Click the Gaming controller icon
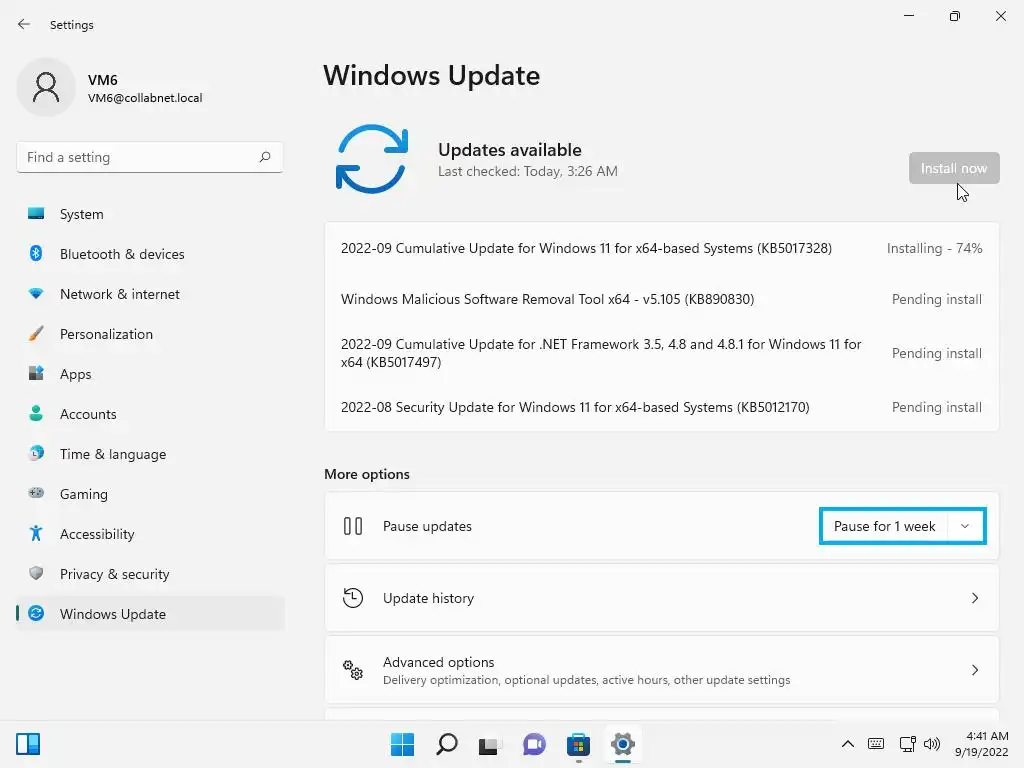The image size is (1024, 768). click(x=36, y=493)
